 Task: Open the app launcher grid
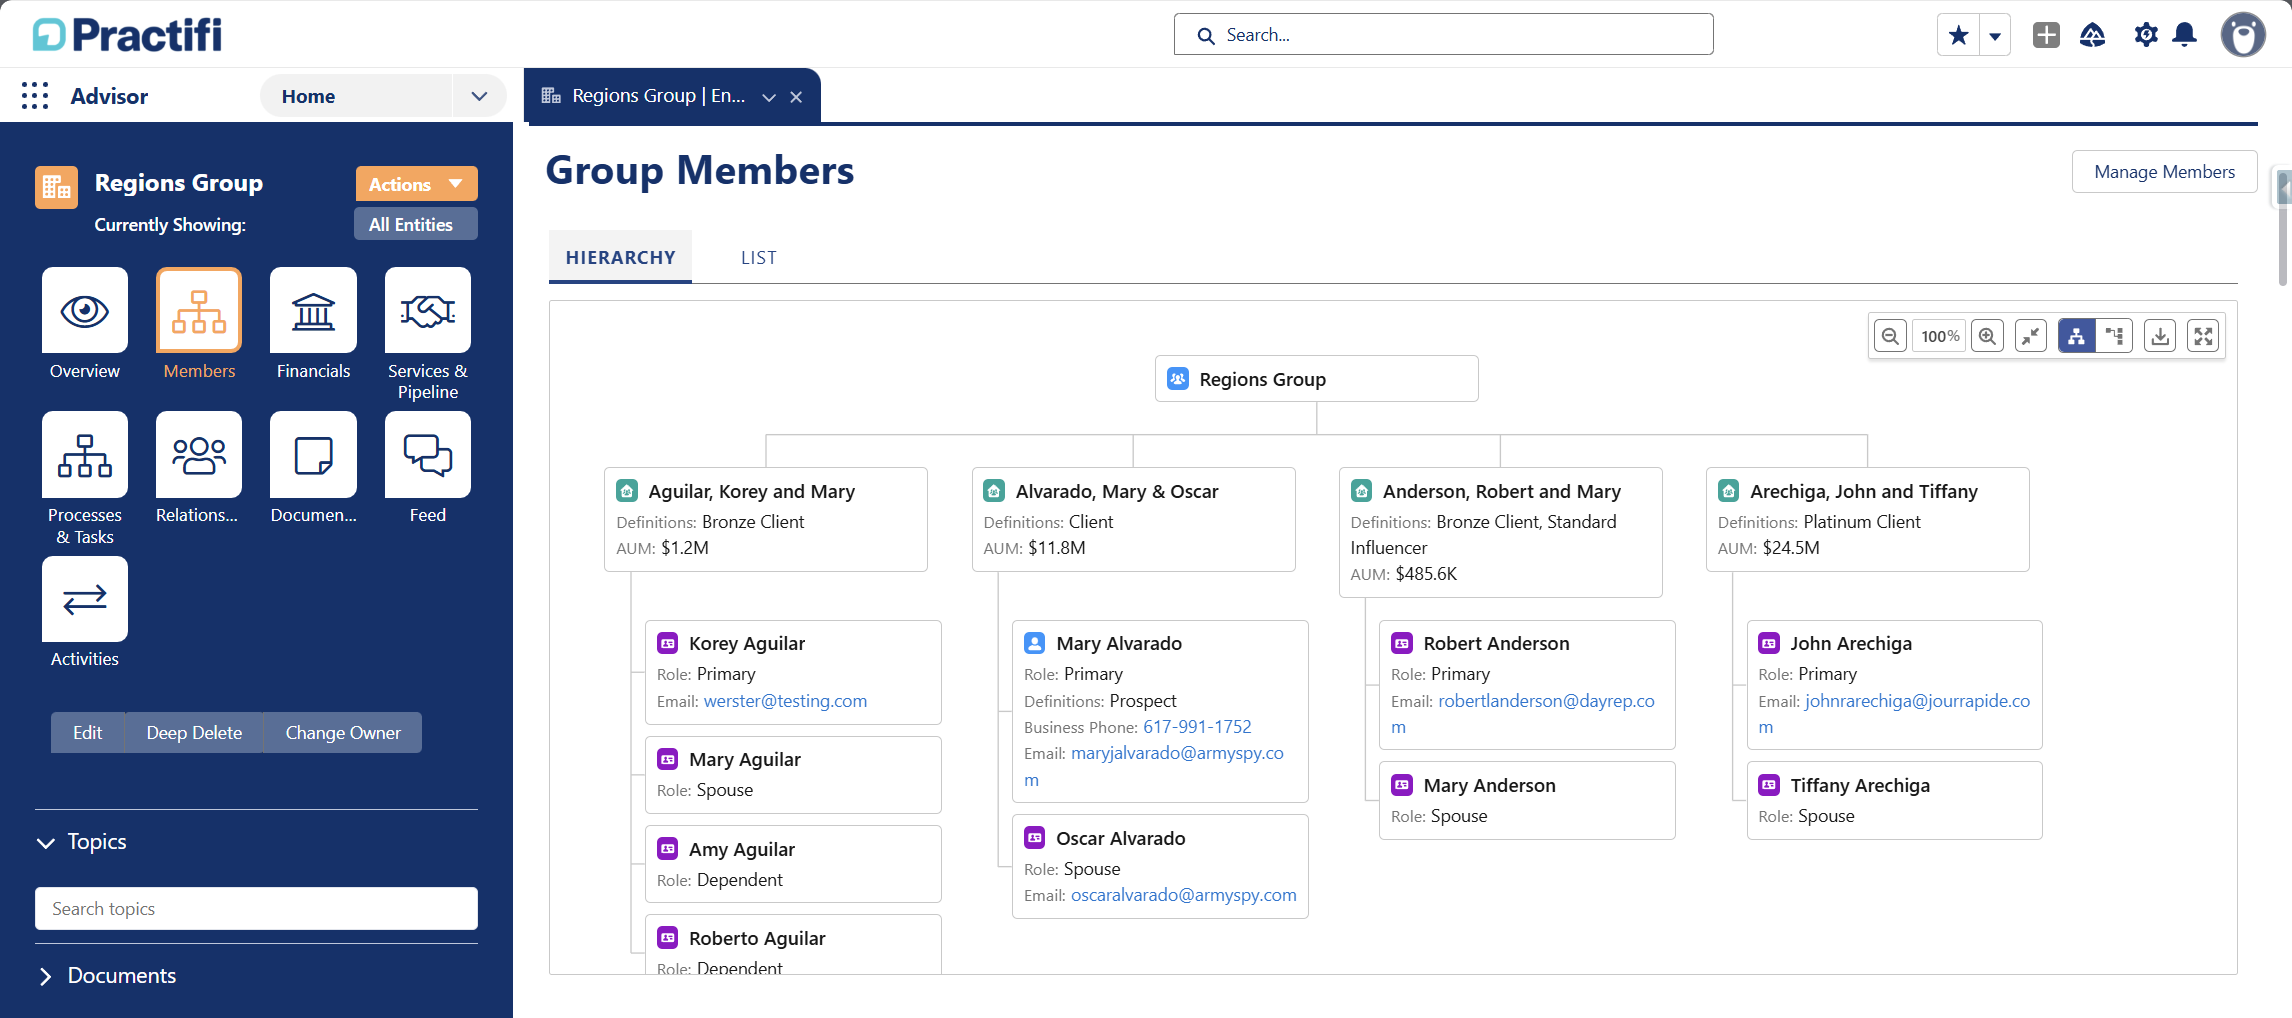[x=35, y=96]
